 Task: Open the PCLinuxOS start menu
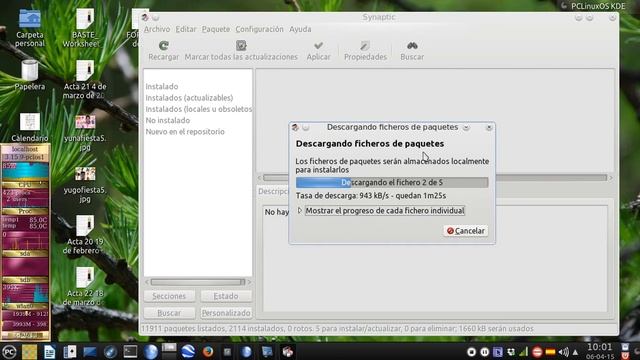pos(9,352)
